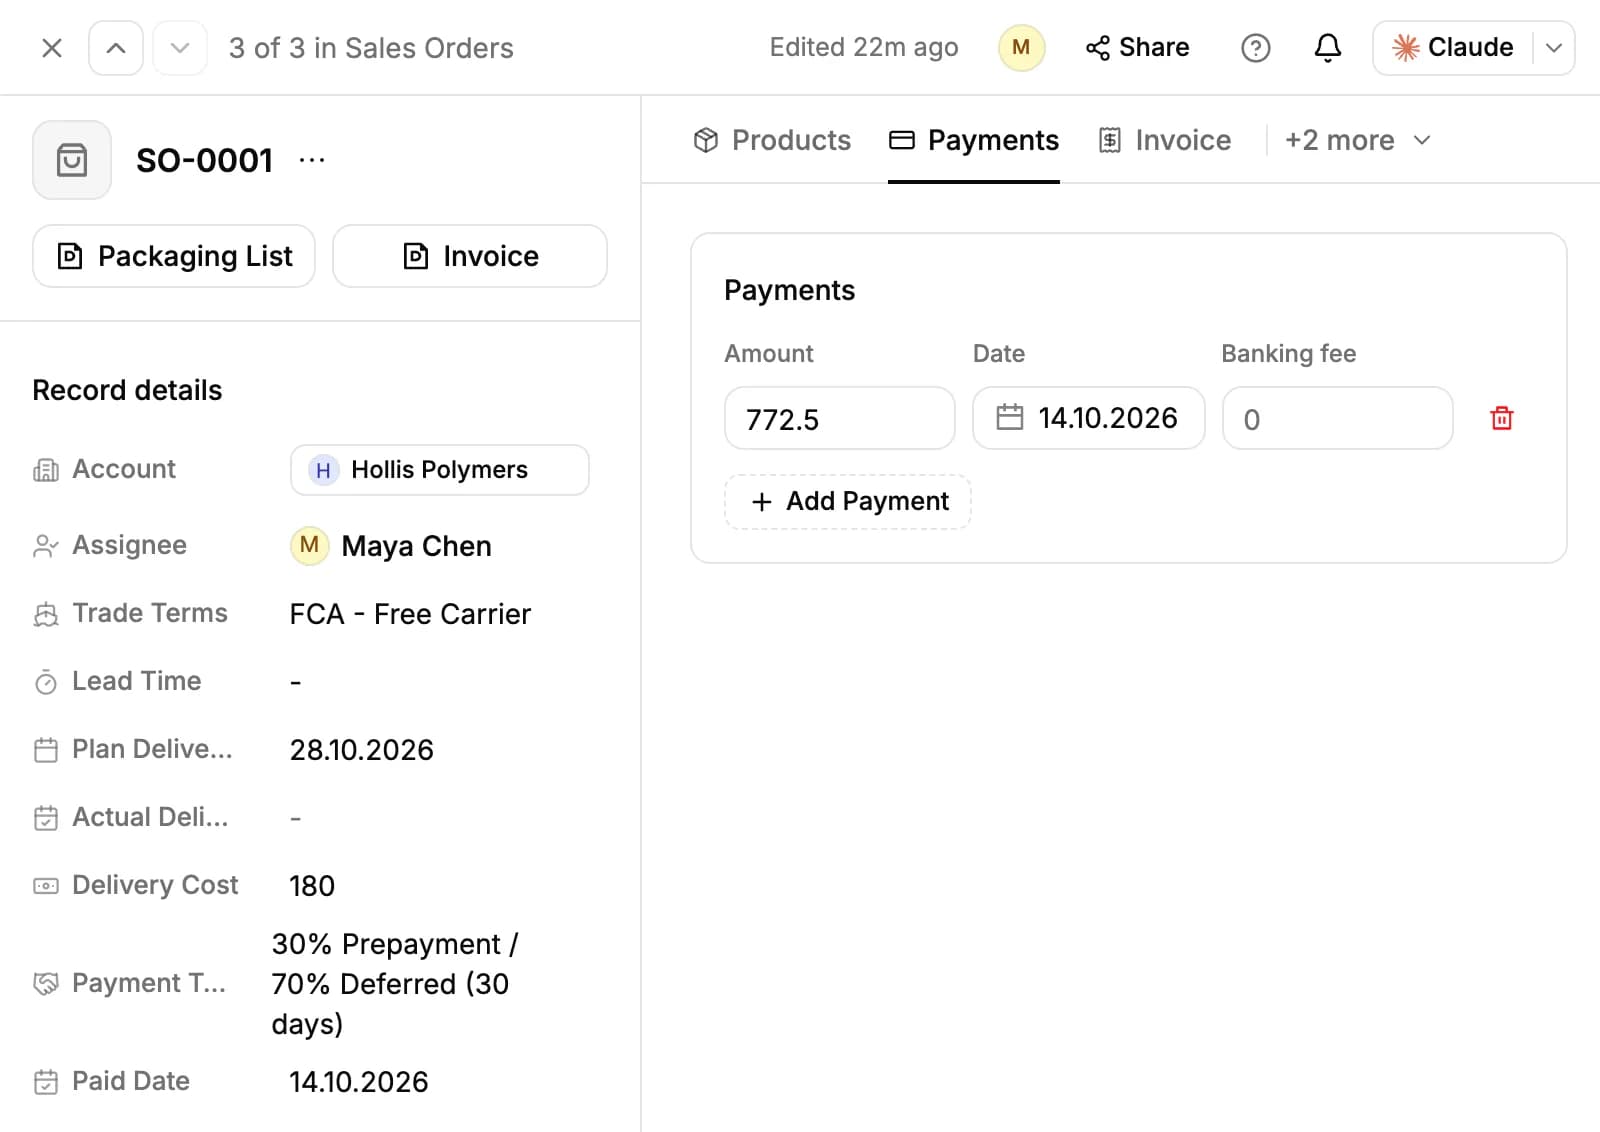The height and width of the screenshot is (1132, 1600).
Task: Click the Paid Date value 14.10.2026
Action: click(359, 1082)
